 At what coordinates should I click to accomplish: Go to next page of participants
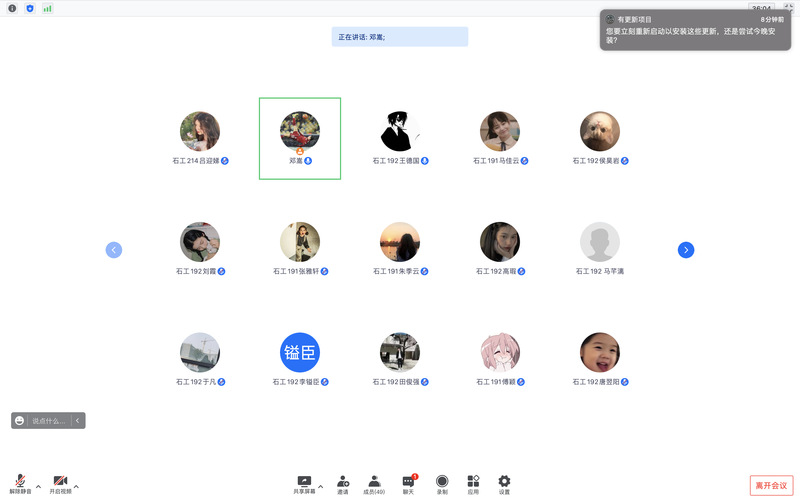tap(686, 250)
